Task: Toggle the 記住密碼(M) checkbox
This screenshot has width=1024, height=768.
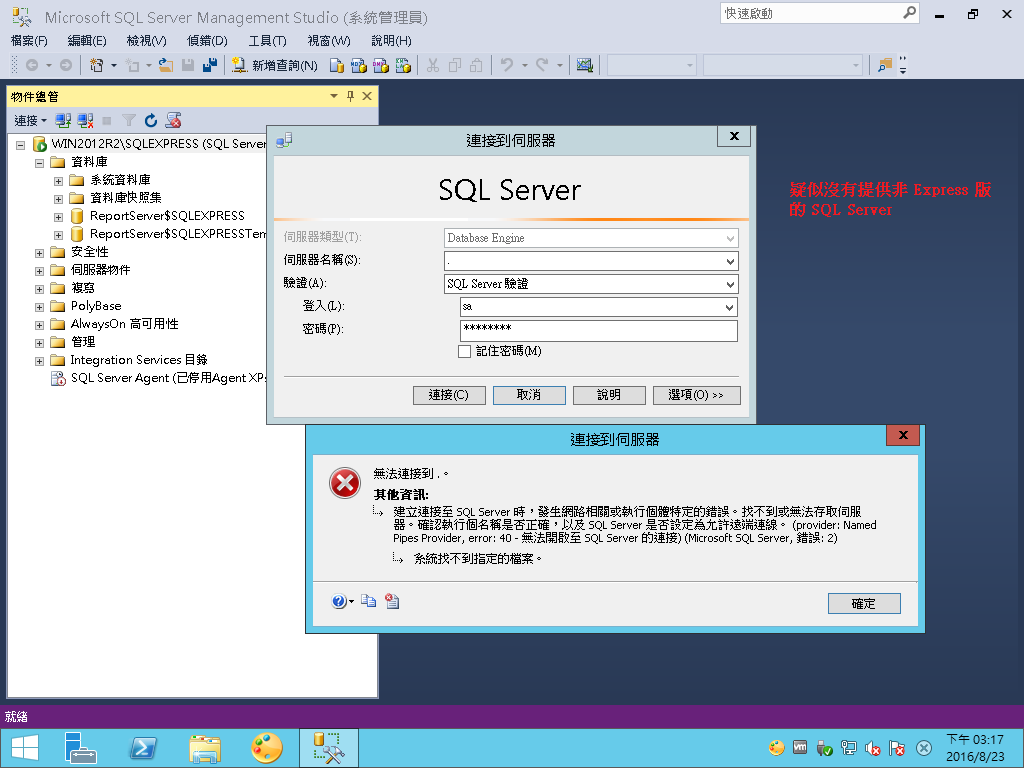Action: [x=464, y=351]
